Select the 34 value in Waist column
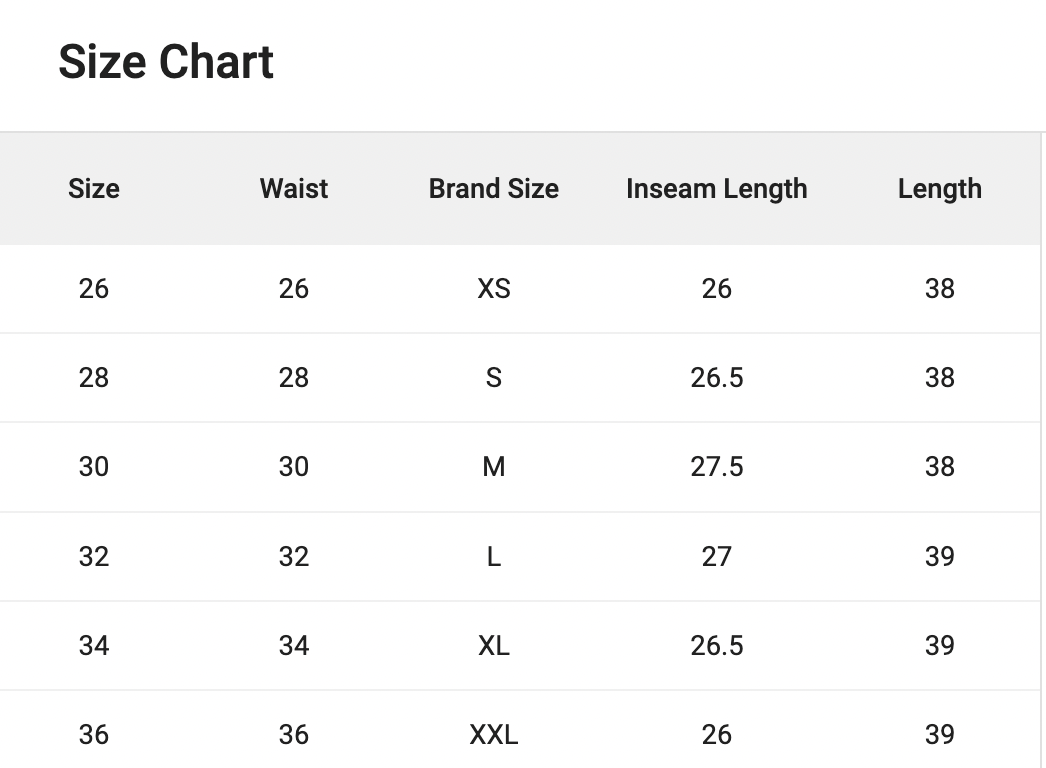 coord(294,646)
